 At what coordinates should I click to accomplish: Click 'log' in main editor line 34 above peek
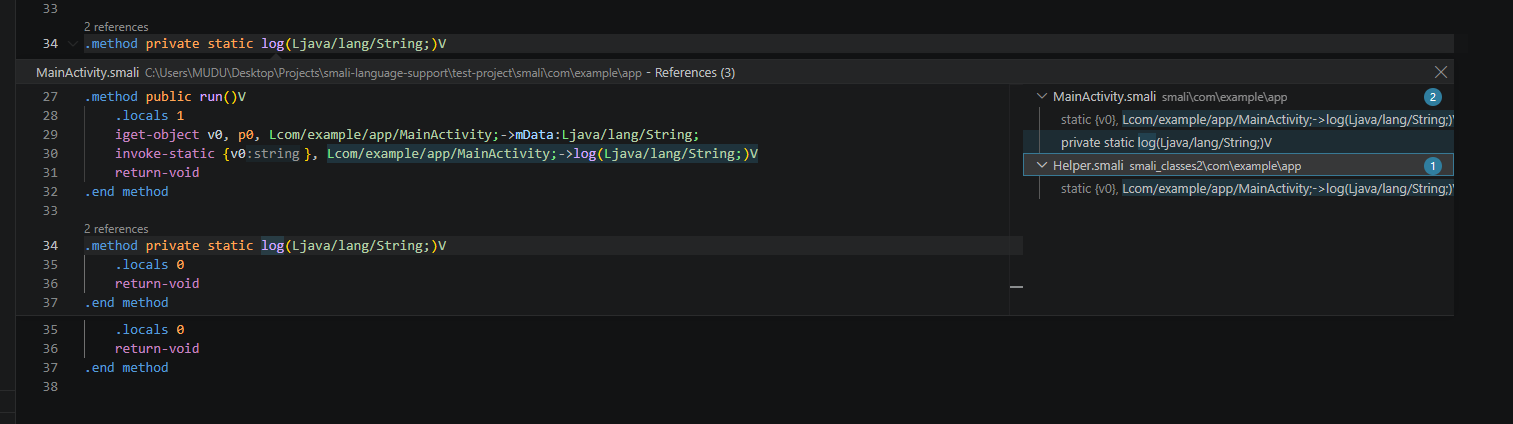pos(273,44)
